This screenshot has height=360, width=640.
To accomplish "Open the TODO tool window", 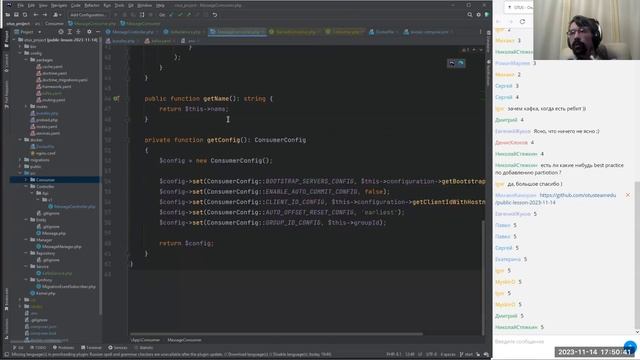I will (38, 348).
